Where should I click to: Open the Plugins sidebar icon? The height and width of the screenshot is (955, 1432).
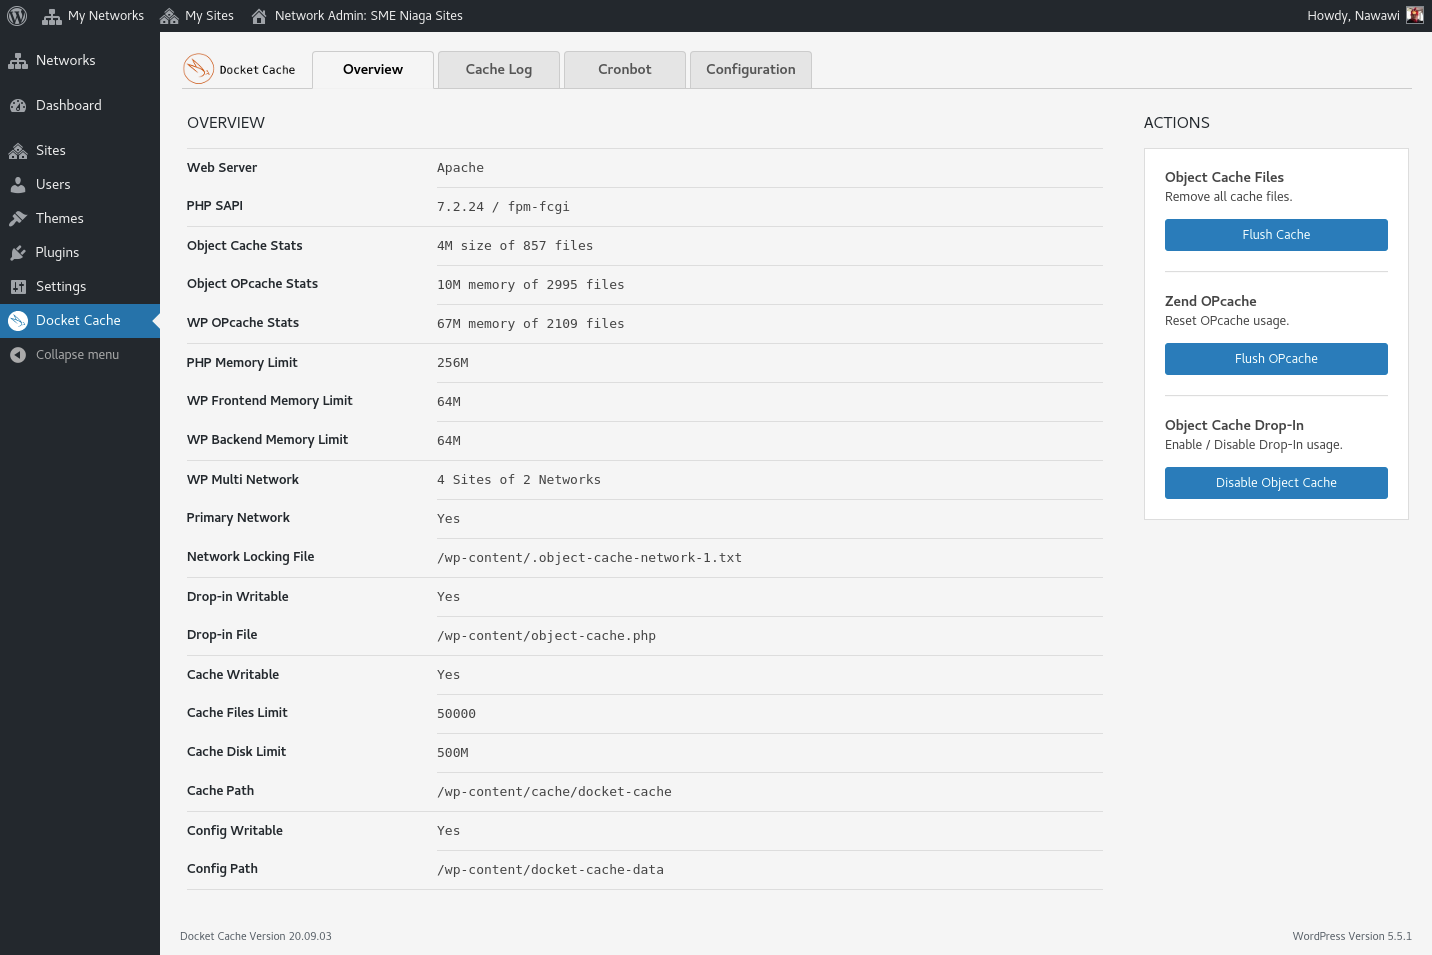(18, 252)
